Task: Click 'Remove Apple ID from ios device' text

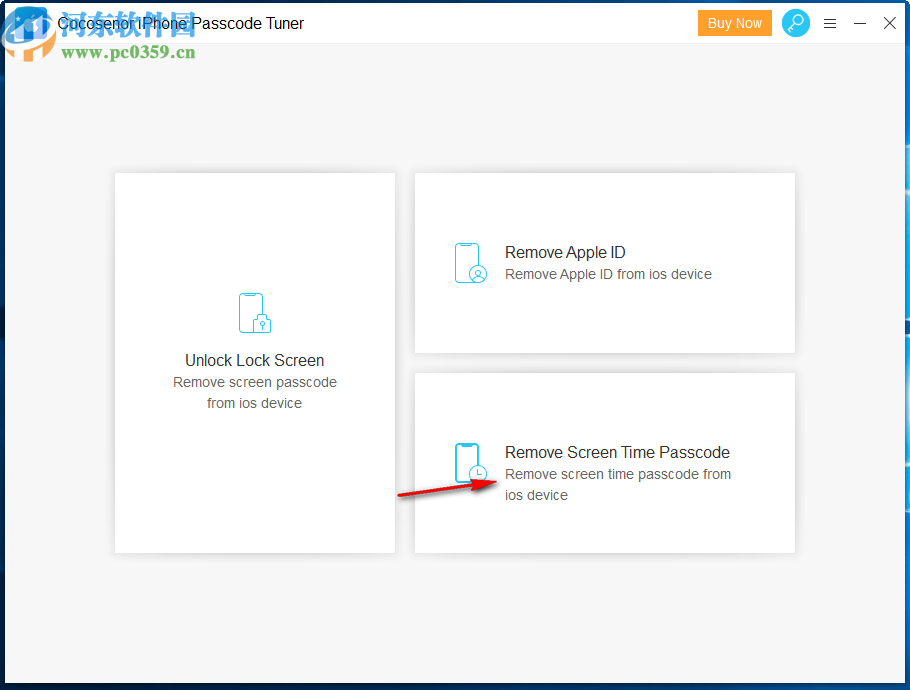Action: [x=608, y=274]
